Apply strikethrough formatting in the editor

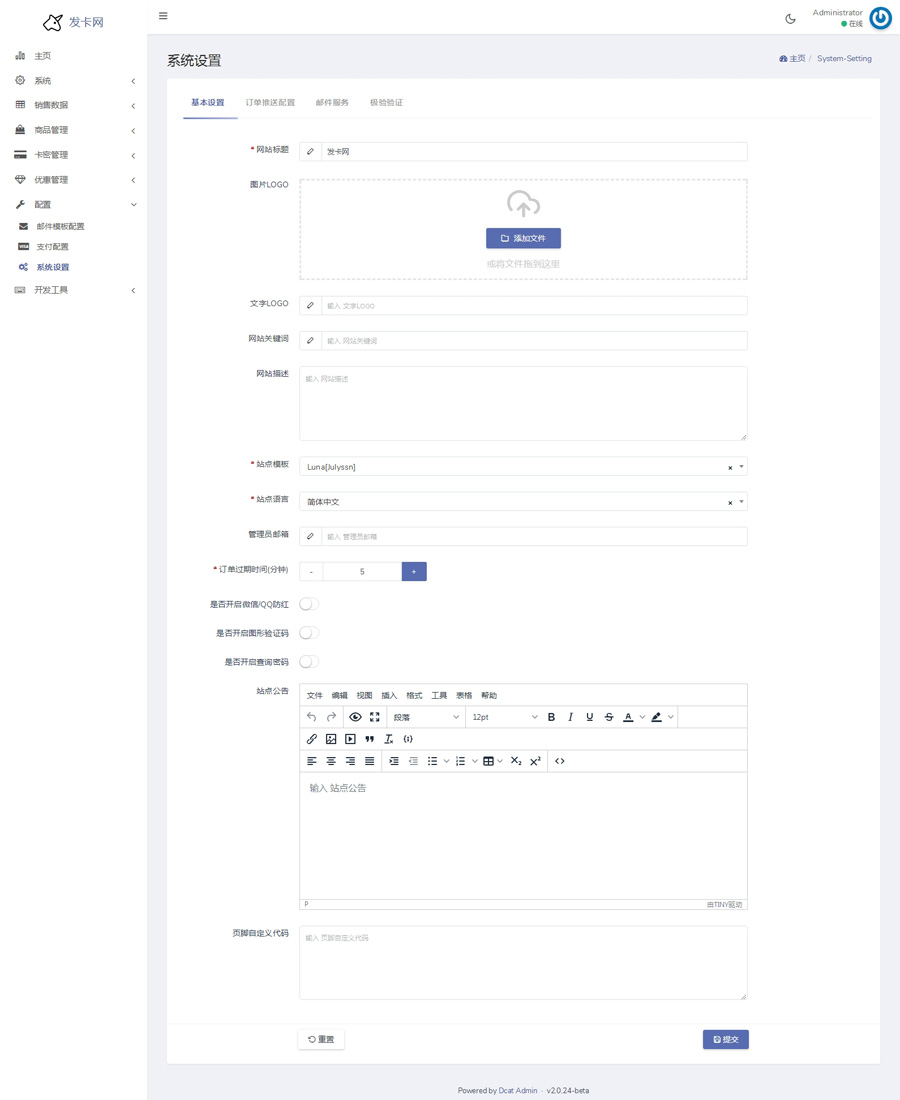tap(608, 717)
